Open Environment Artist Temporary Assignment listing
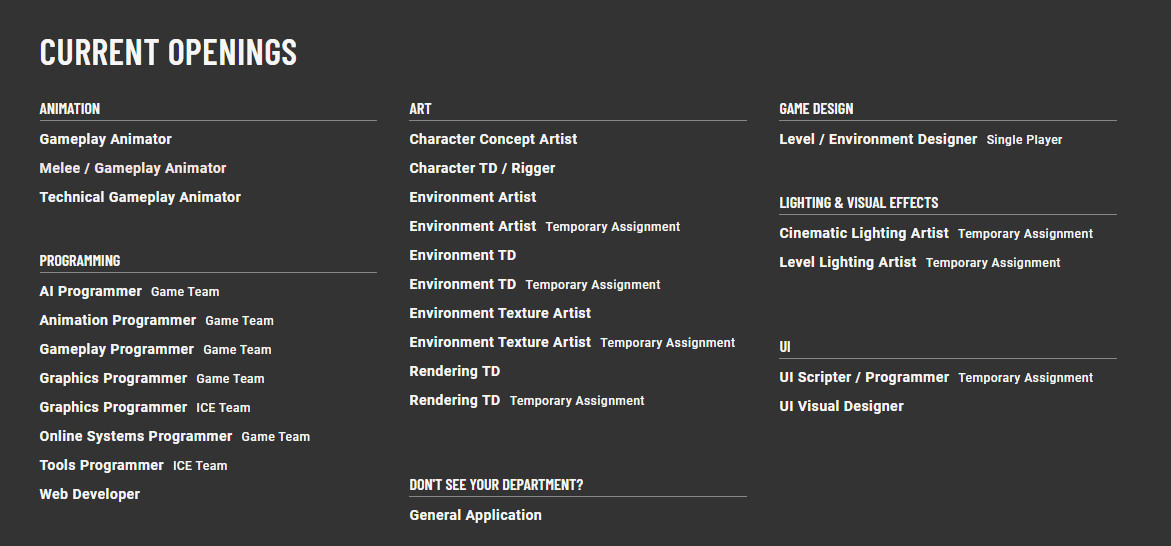The height and width of the screenshot is (546, 1171). point(544,226)
